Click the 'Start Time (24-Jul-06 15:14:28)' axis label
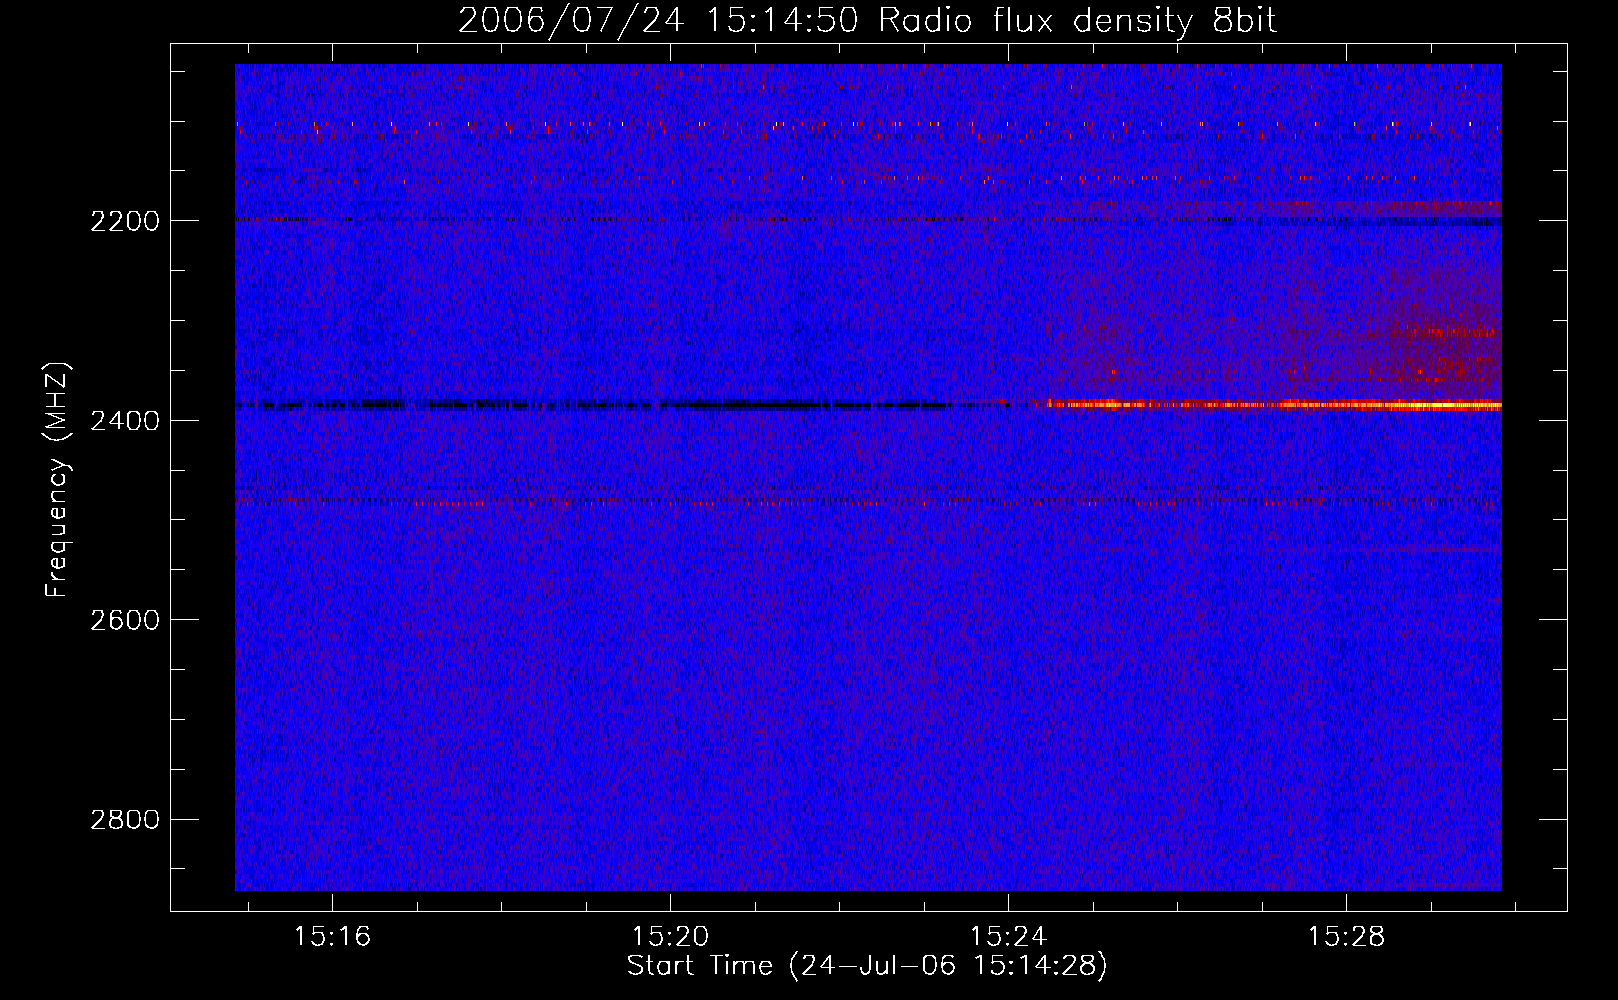 pos(867,966)
